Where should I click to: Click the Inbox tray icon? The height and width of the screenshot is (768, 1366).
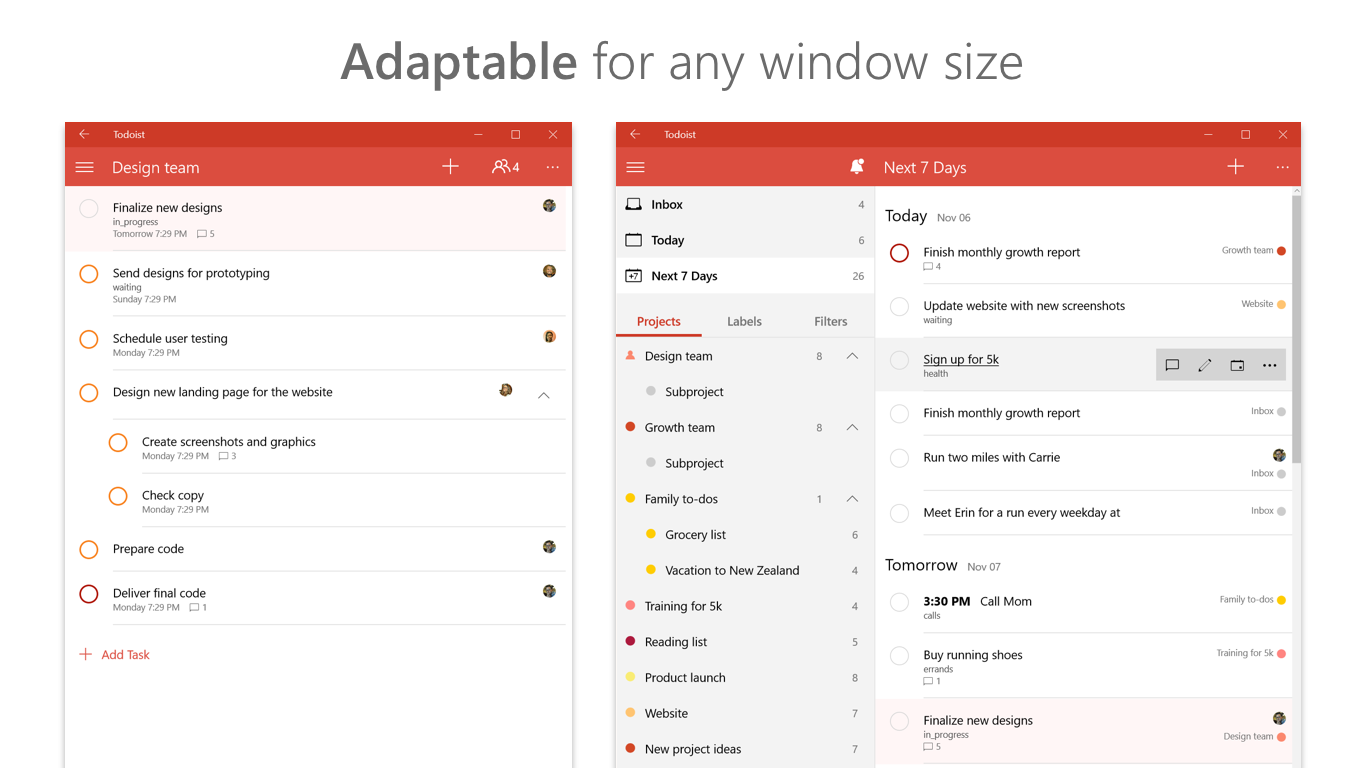(633, 204)
